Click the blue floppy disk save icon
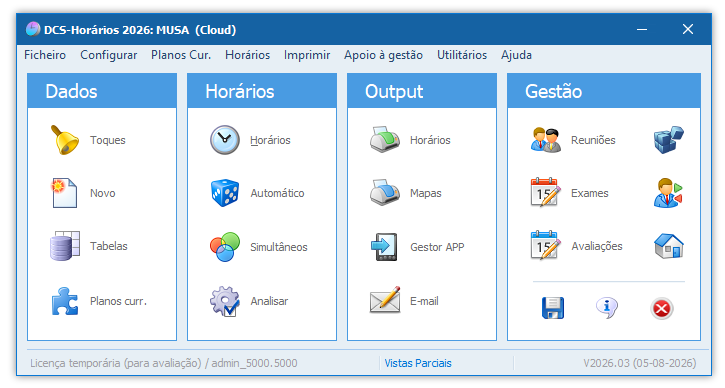This screenshot has width=725, height=388. click(553, 308)
